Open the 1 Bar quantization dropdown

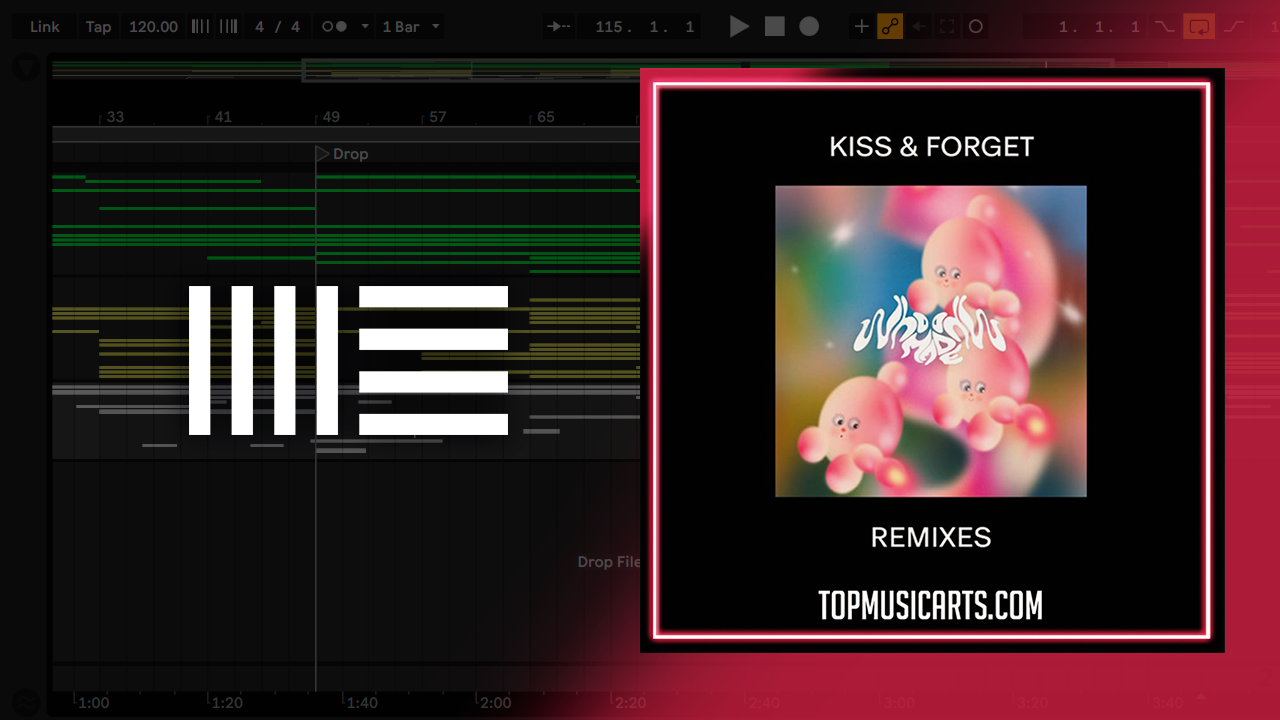[411, 27]
